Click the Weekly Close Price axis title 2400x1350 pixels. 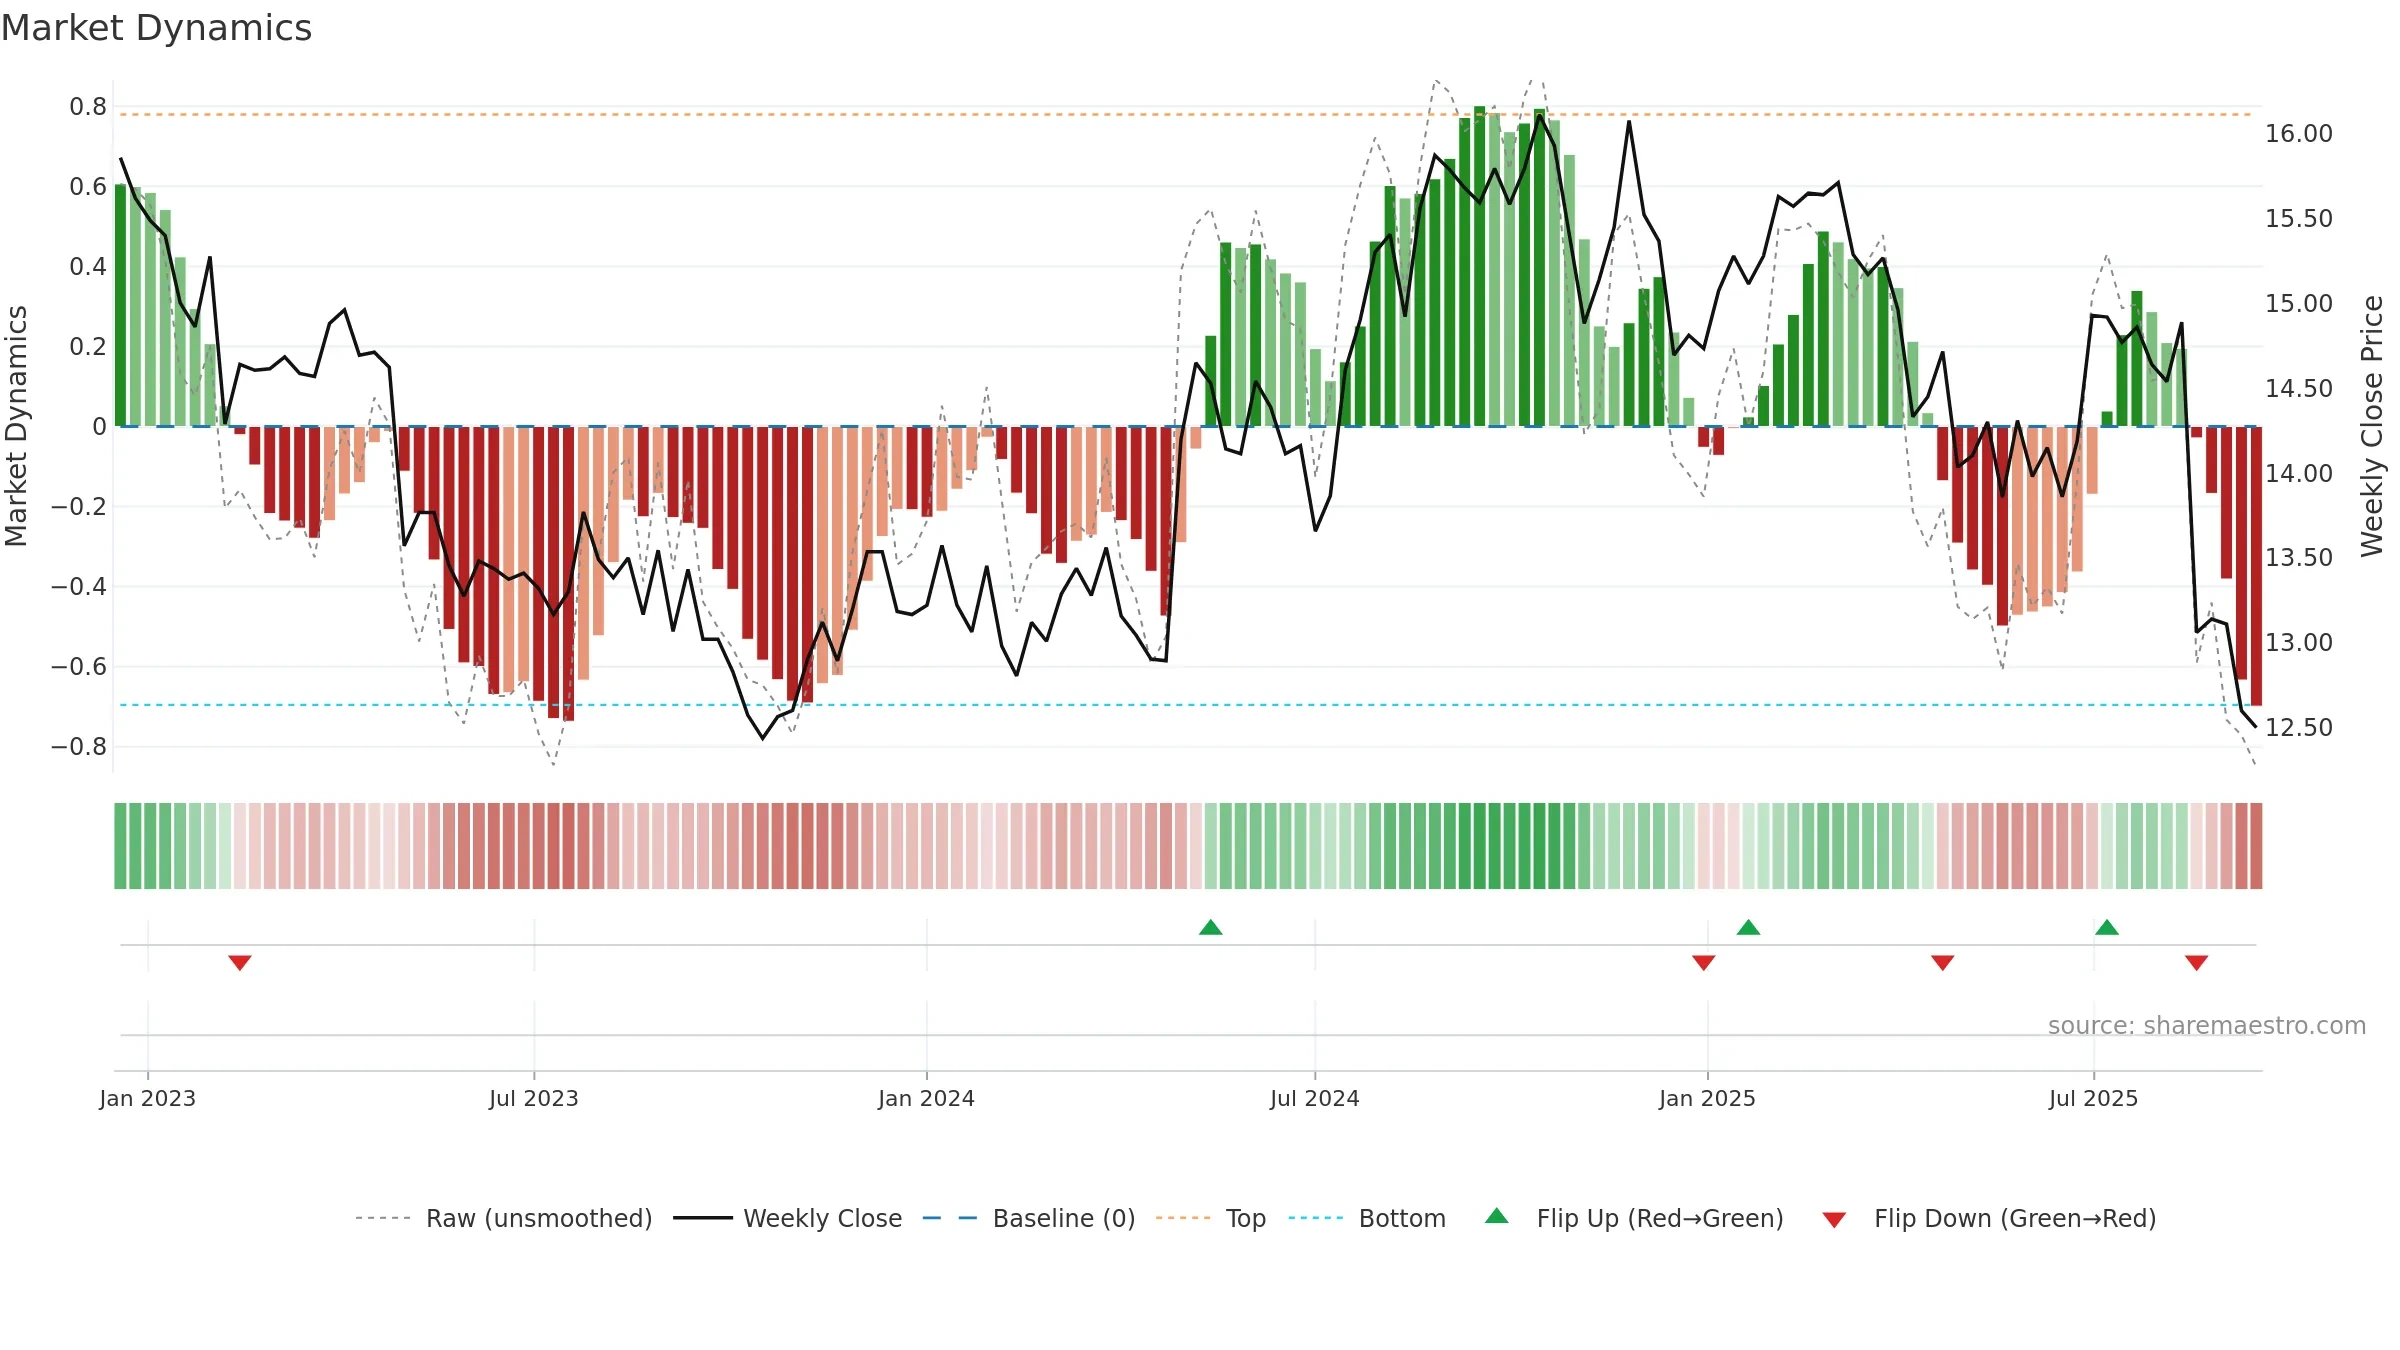(x=2372, y=426)
